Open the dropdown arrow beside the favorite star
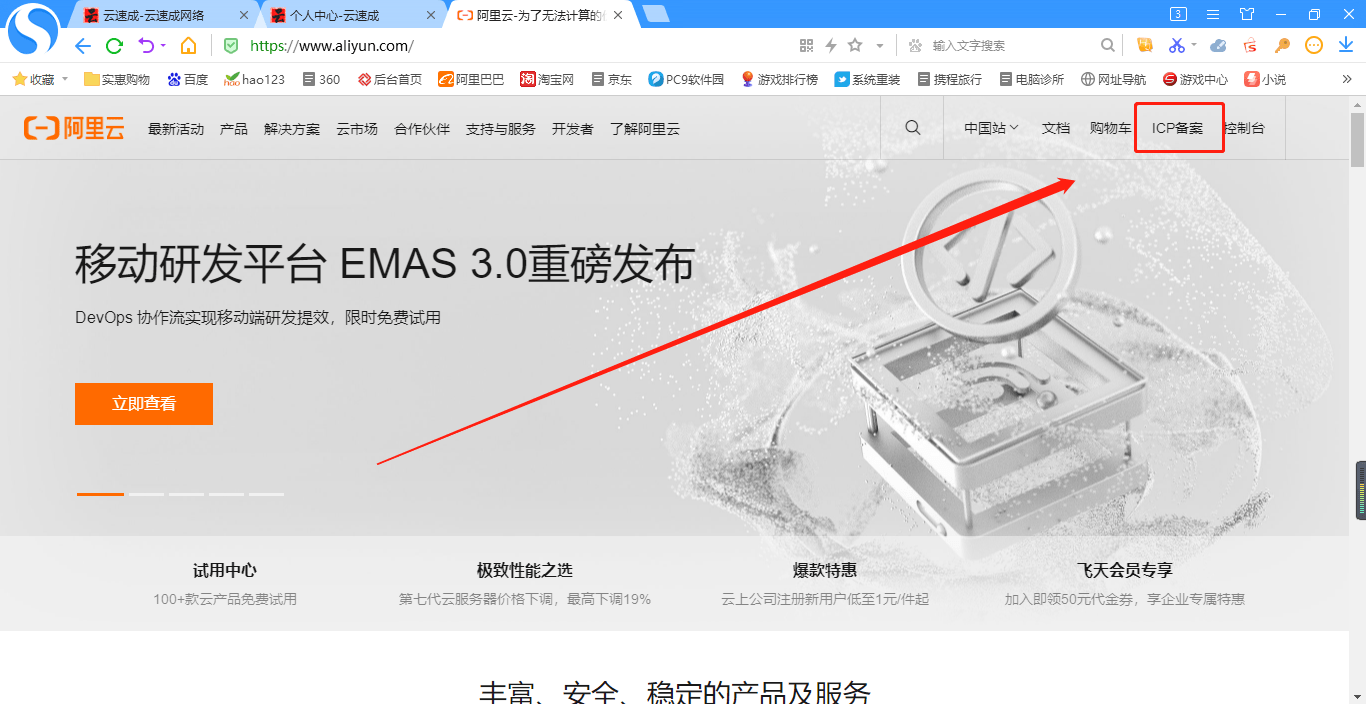1366x704 pixels. click(880, 46)
